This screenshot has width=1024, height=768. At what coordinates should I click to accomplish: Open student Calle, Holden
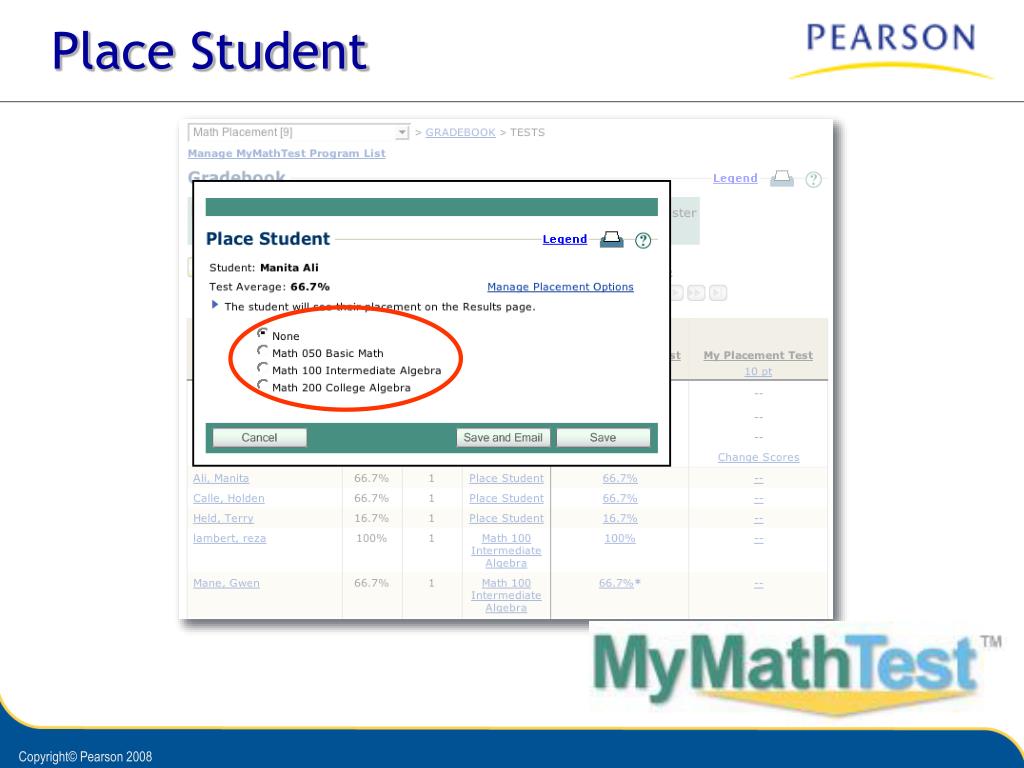(229, 498)
